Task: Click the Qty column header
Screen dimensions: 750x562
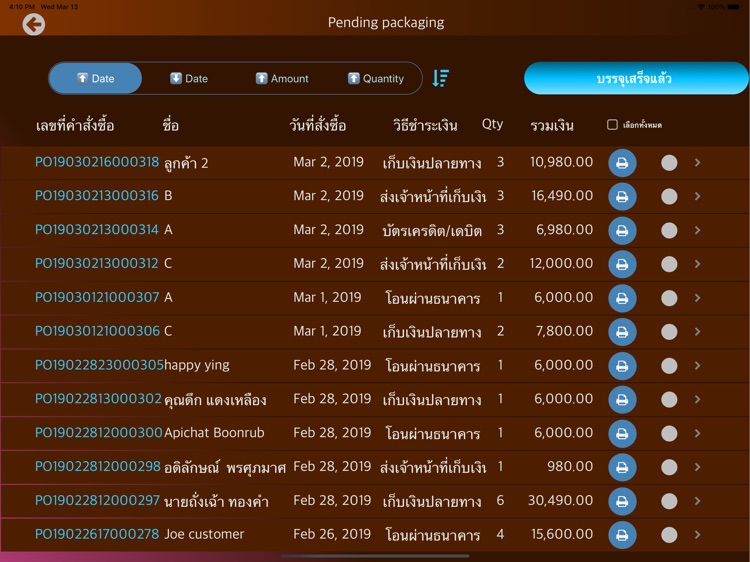Action: [492, 124]
